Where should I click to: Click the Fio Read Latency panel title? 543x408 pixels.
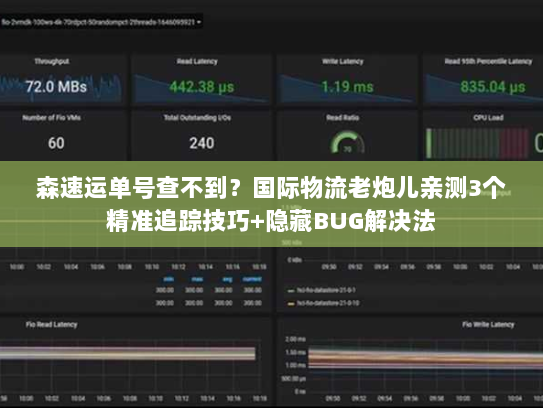pos(51,325)
